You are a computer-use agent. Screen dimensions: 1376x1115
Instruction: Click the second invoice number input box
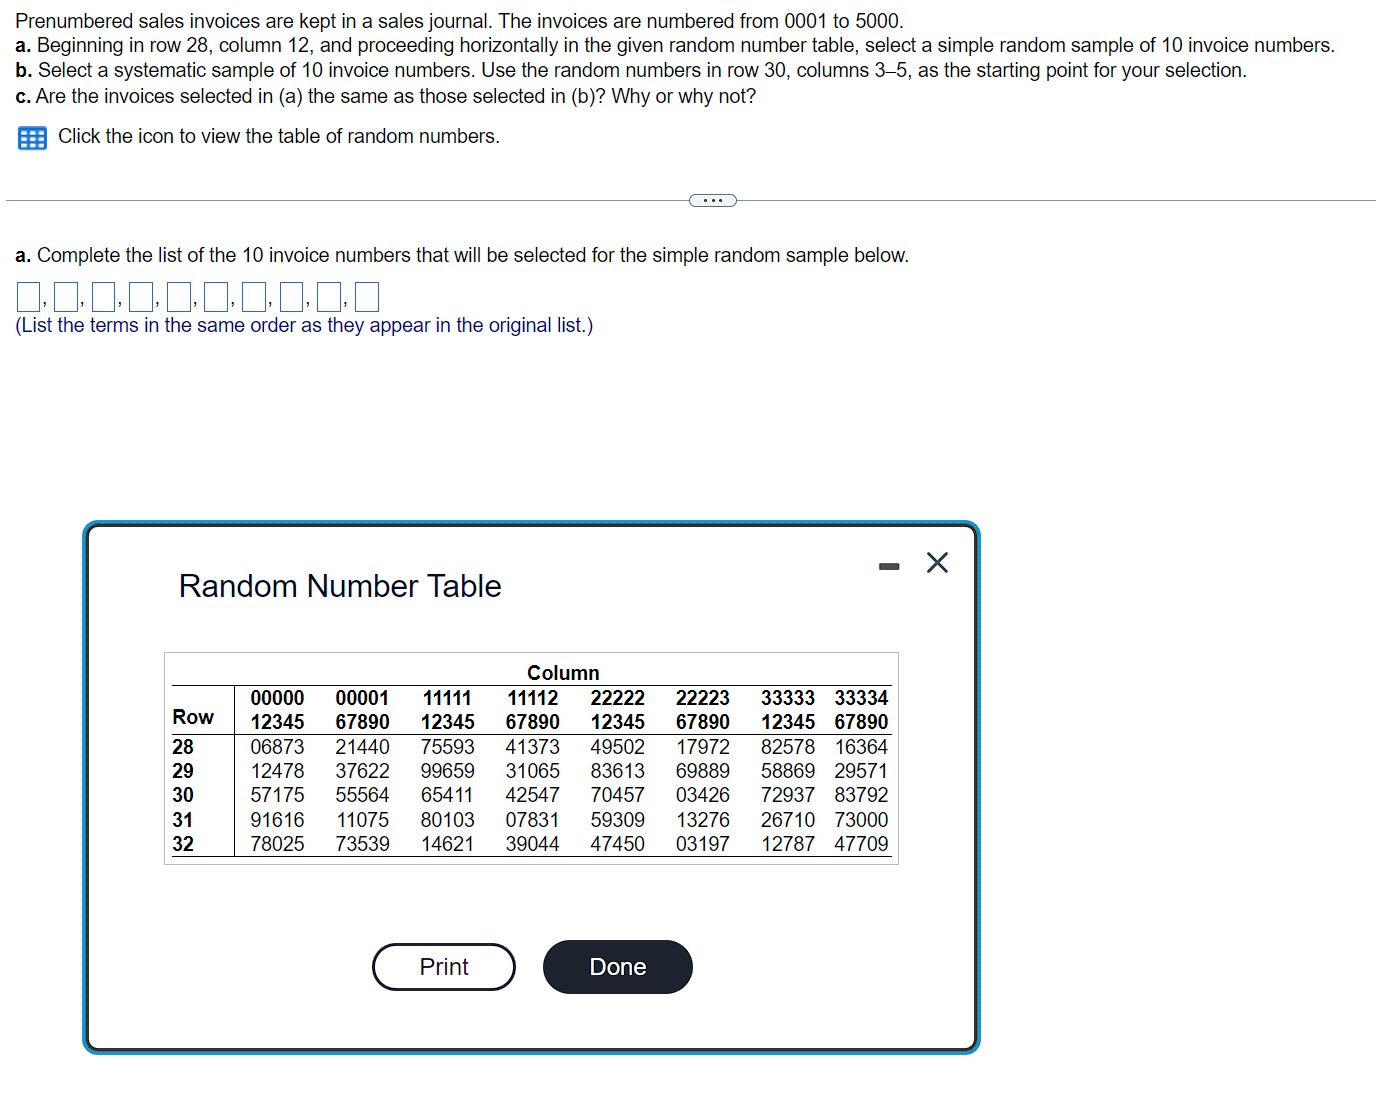66,297
